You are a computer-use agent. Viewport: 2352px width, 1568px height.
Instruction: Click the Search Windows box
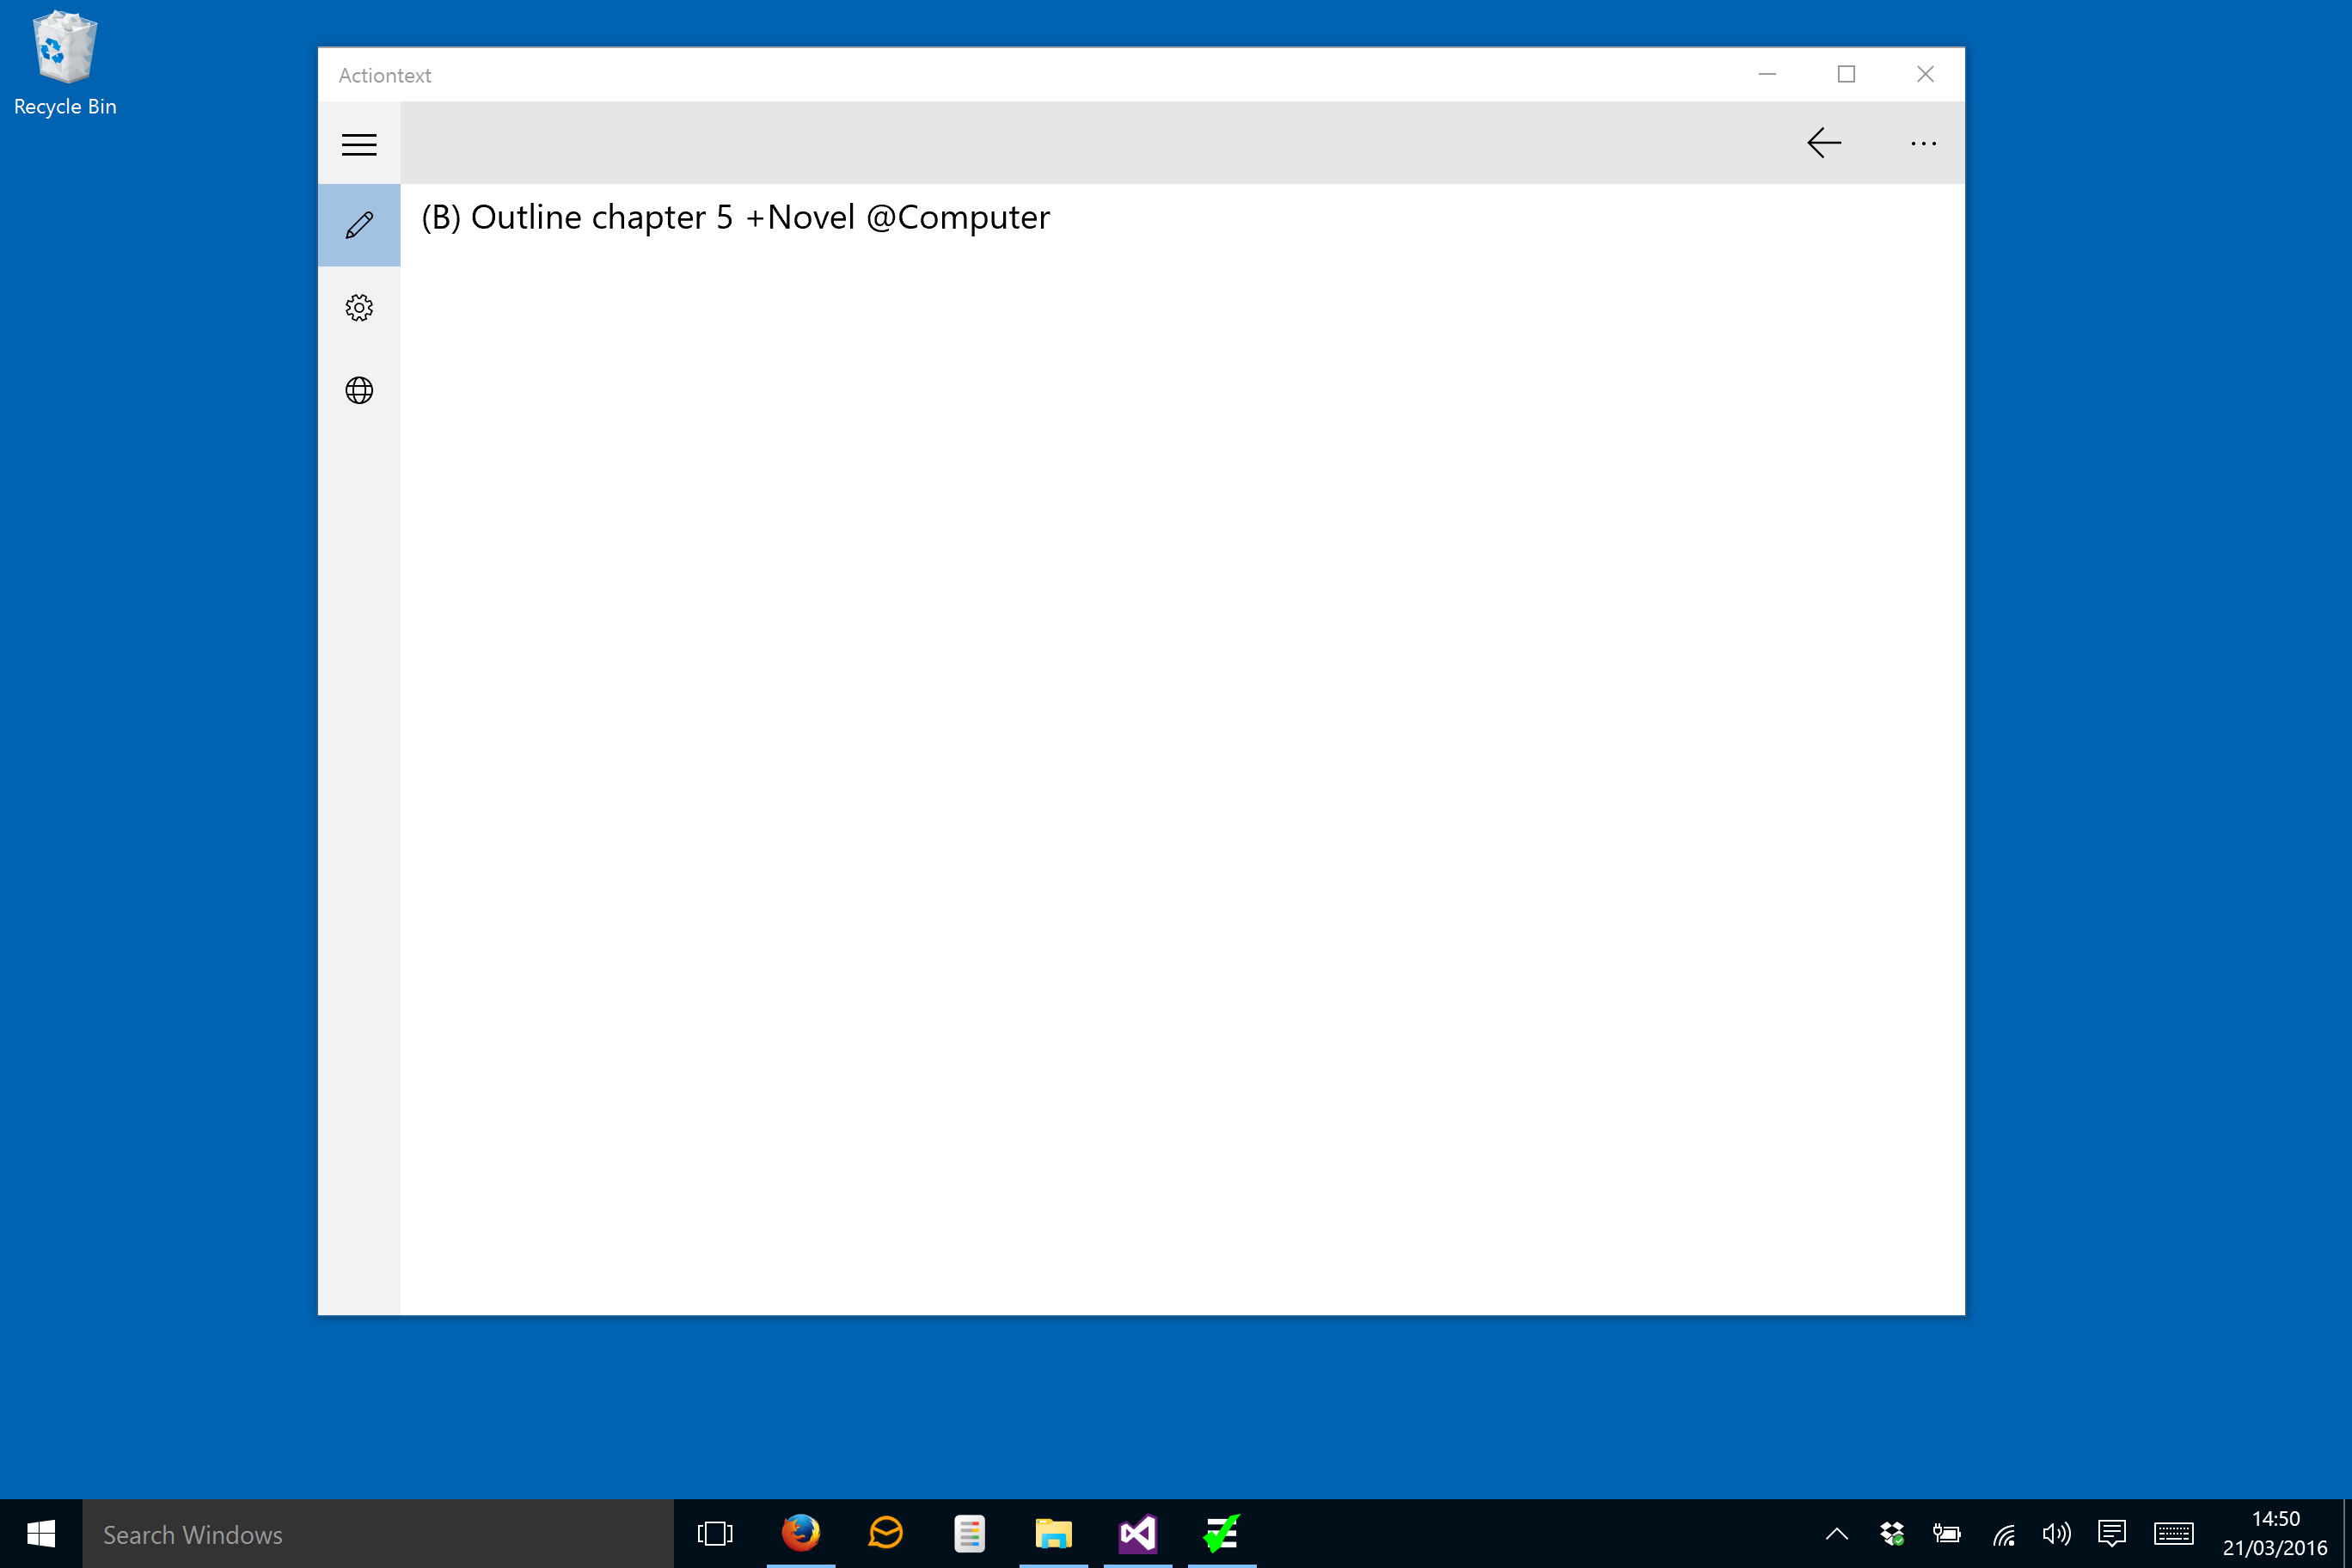click(x=377, y=1534)
